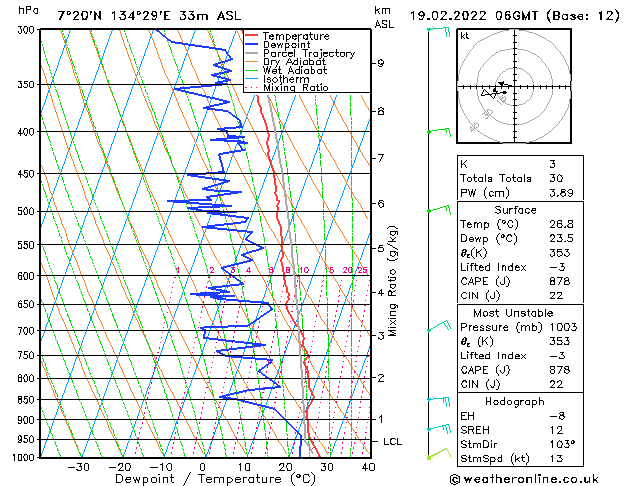Click the mixing ratio label 25 on chart
This screenshot has width=629, height=486.
point(363,270)
